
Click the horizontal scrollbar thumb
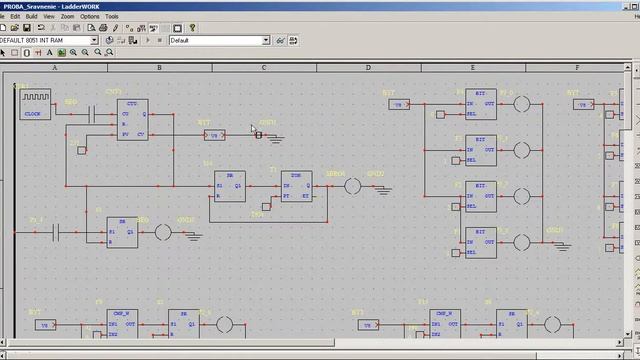[x=171, y=343]
